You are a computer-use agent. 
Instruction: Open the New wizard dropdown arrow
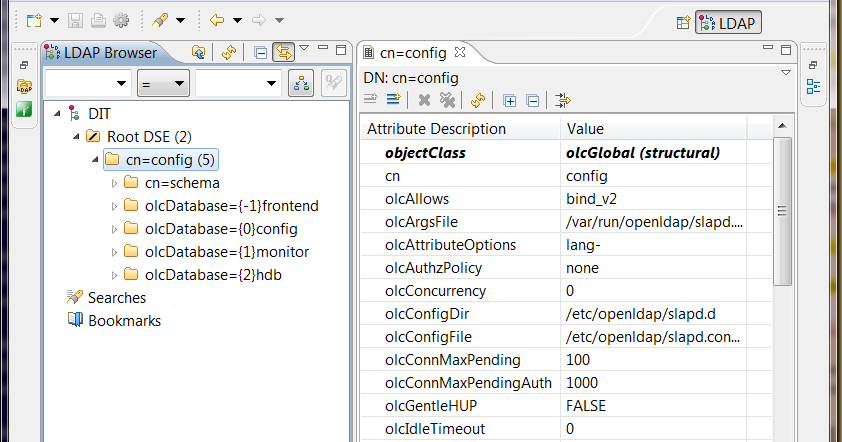(54, 21)
